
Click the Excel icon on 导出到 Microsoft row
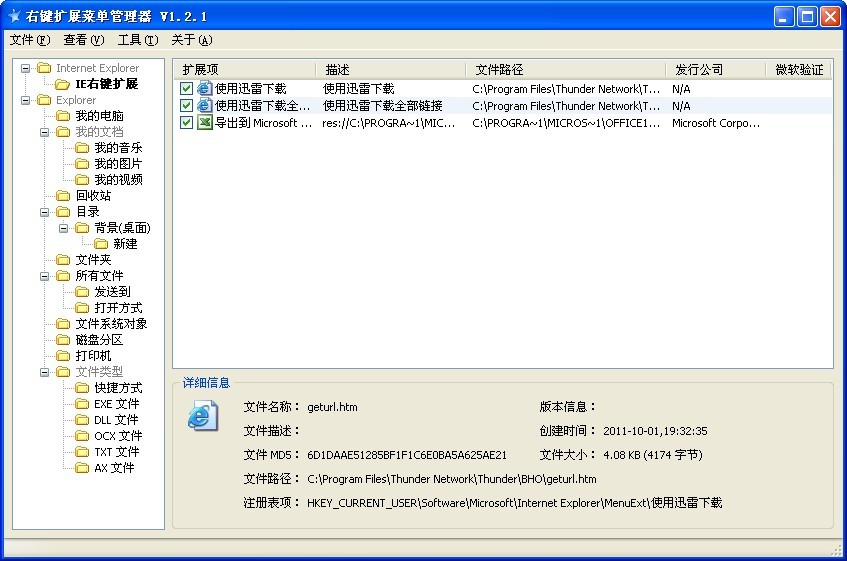point(204,123)
